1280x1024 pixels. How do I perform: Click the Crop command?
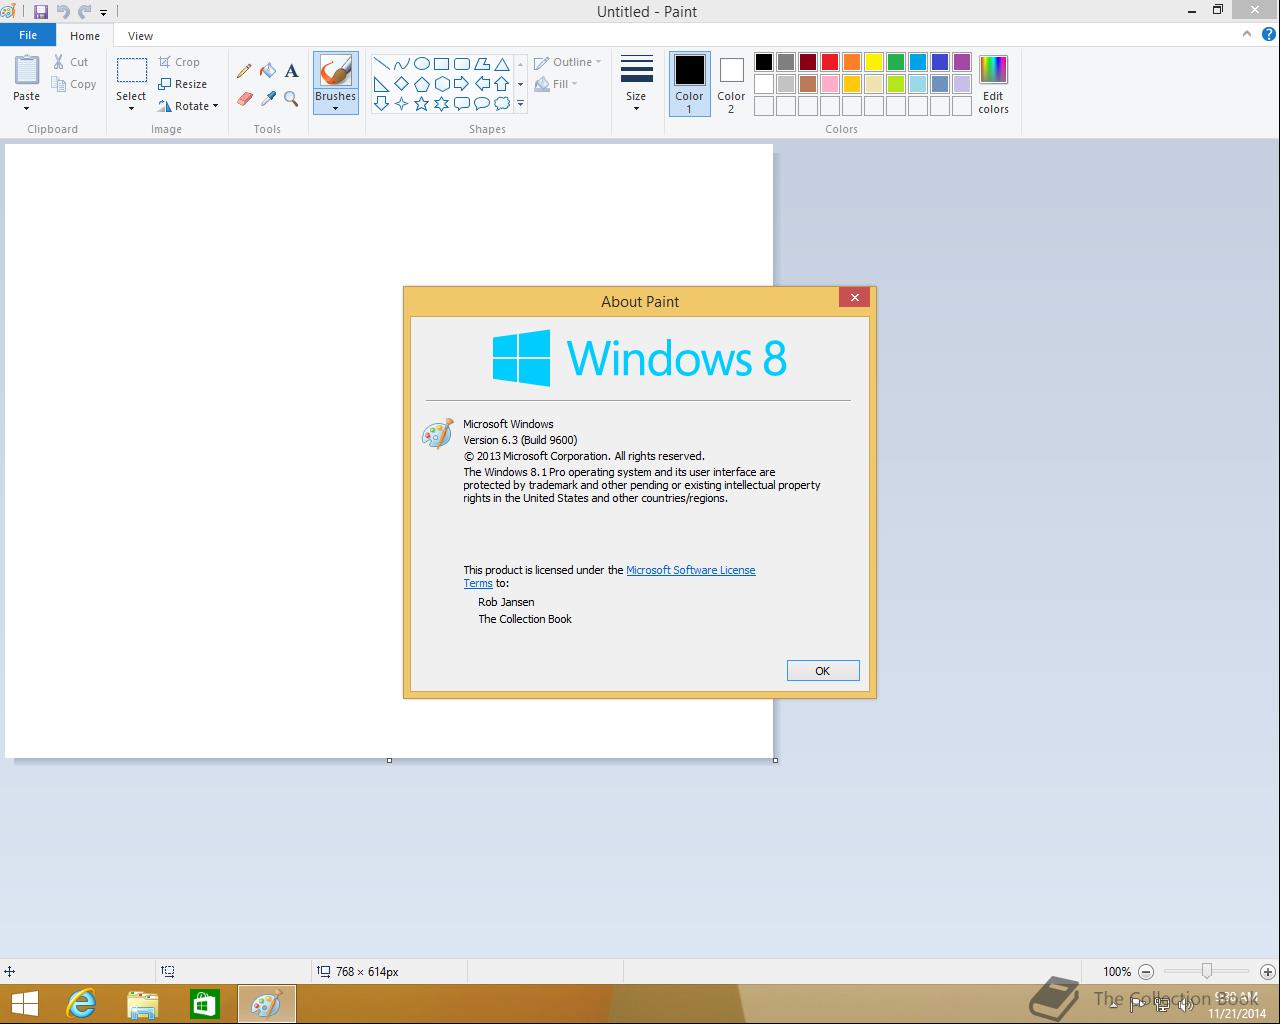179,62
